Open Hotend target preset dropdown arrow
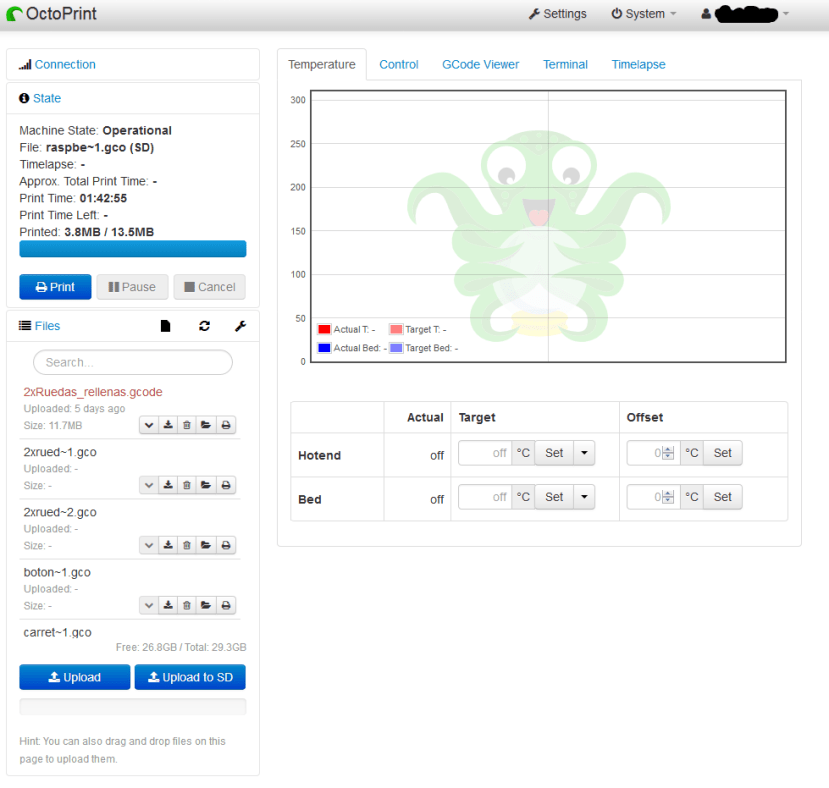This screenshot has width=829, height=788. [584, 453]
